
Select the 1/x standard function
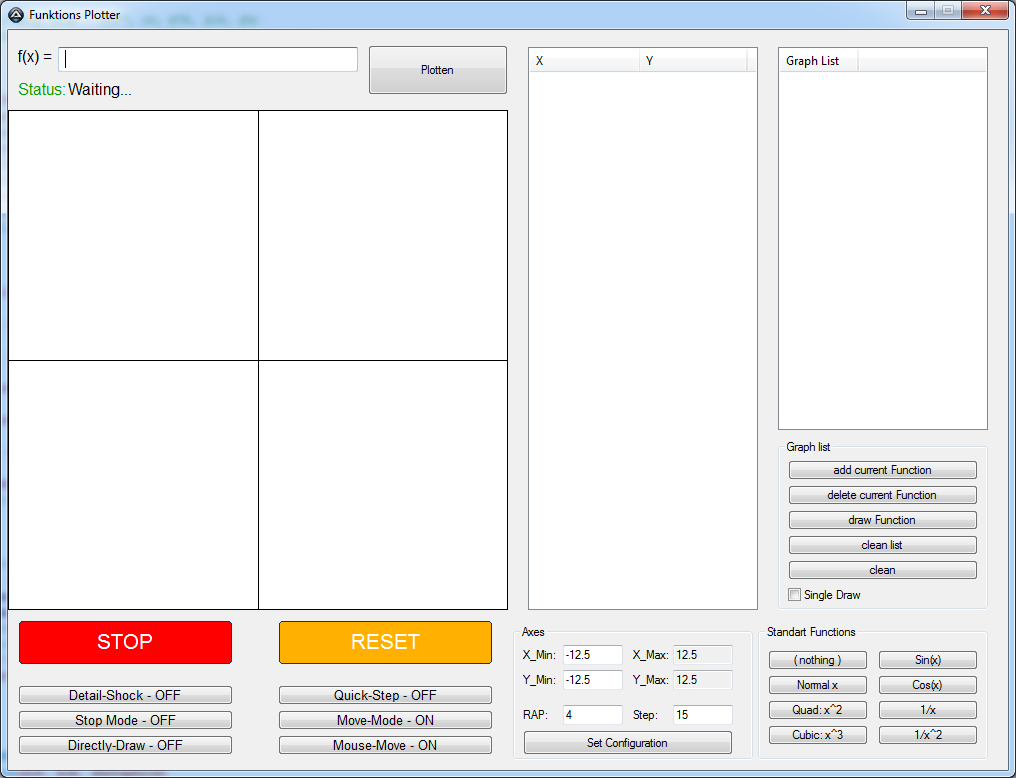(927, 710)
